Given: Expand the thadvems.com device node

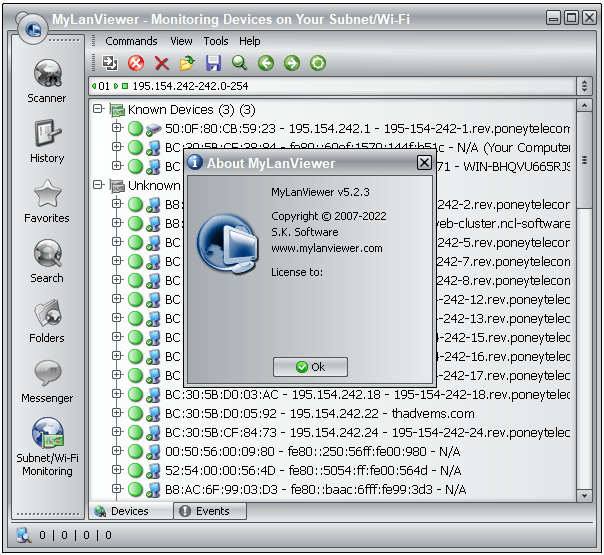Looking at the screenshot, I should (116, 412).
